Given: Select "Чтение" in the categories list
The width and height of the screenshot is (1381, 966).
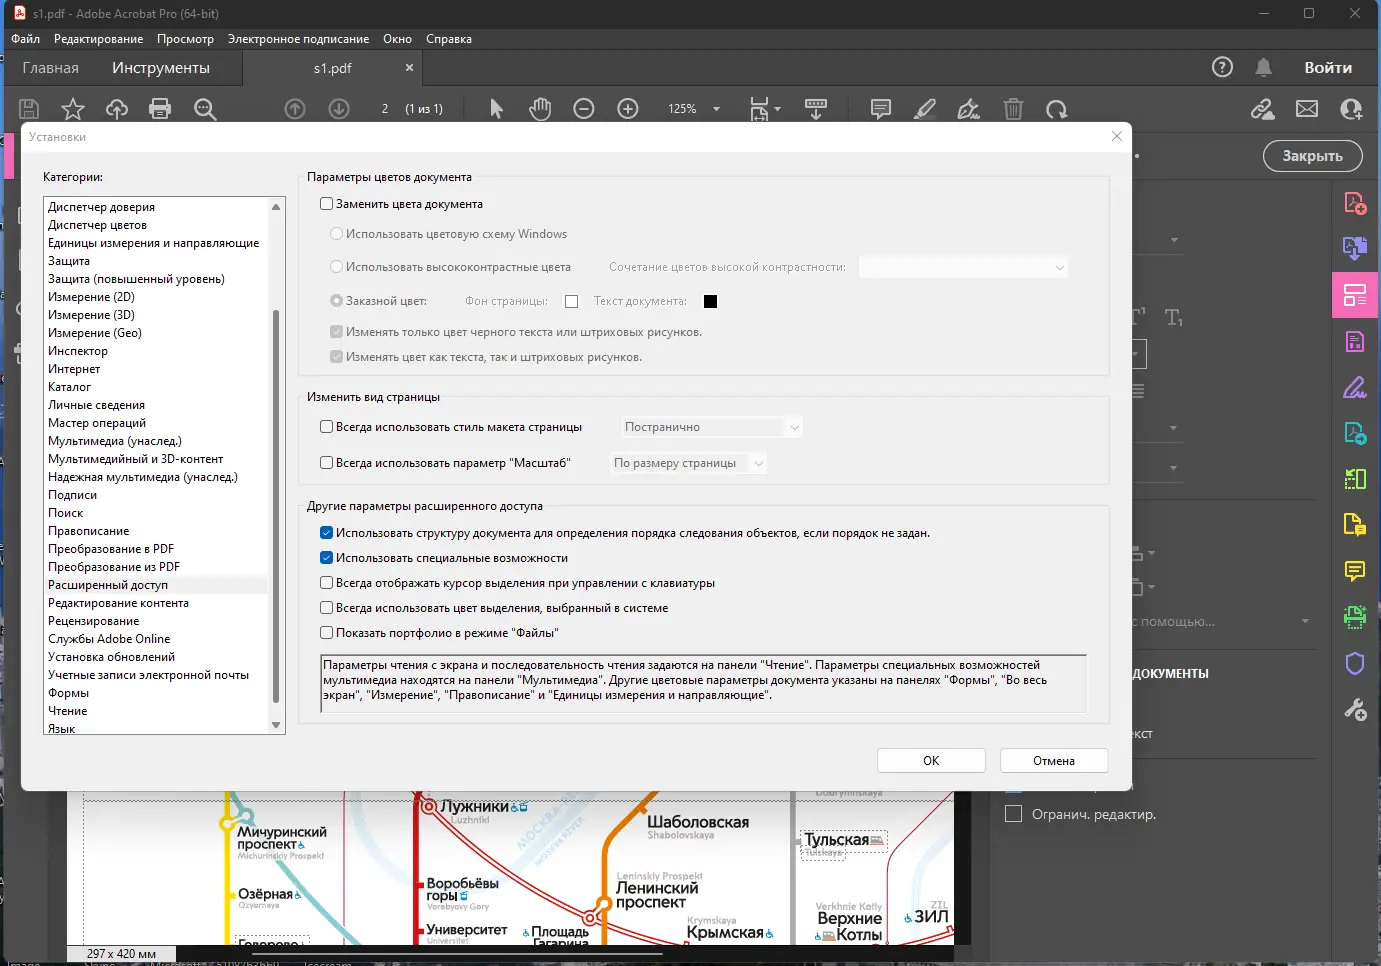Looking at the screenshot, I should pos(68,711).
